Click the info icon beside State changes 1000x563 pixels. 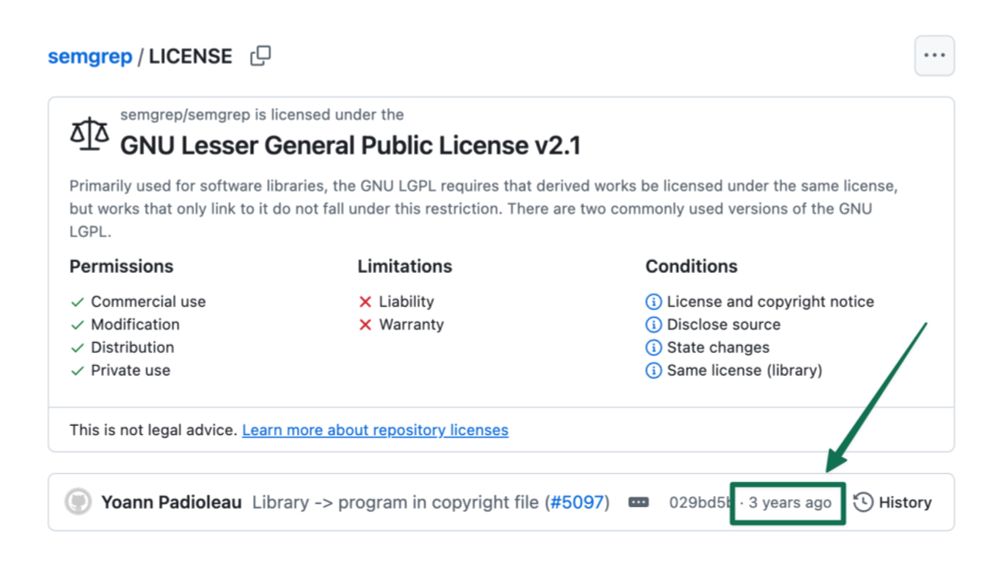click(x=654, y=347)
